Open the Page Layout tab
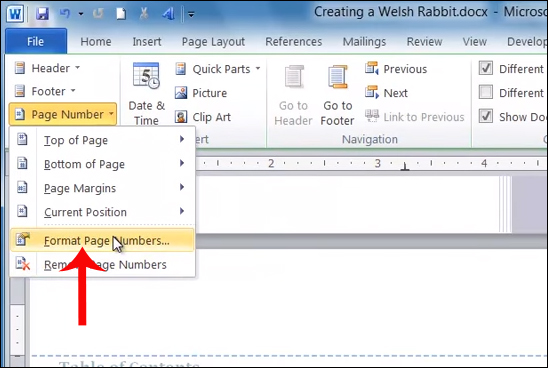Image resolution: width=548 pixels, height=368 pixels. [213, 42]
